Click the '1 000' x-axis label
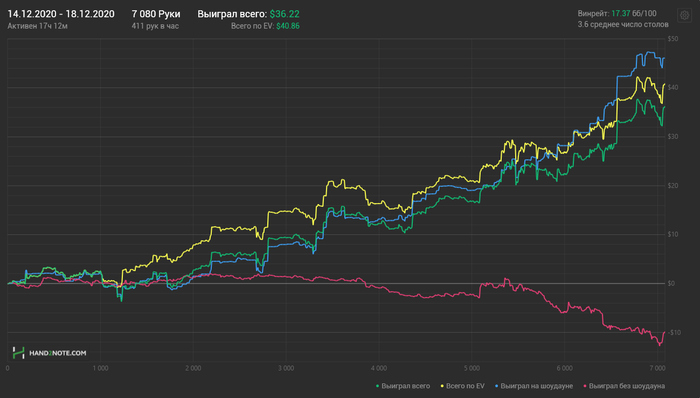The image size is (700, 398). [100, 368]
